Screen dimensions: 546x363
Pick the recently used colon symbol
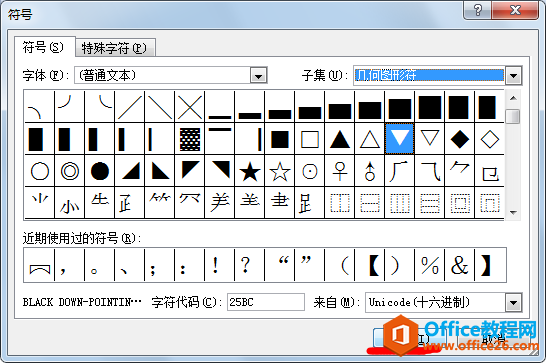(190, 265)
